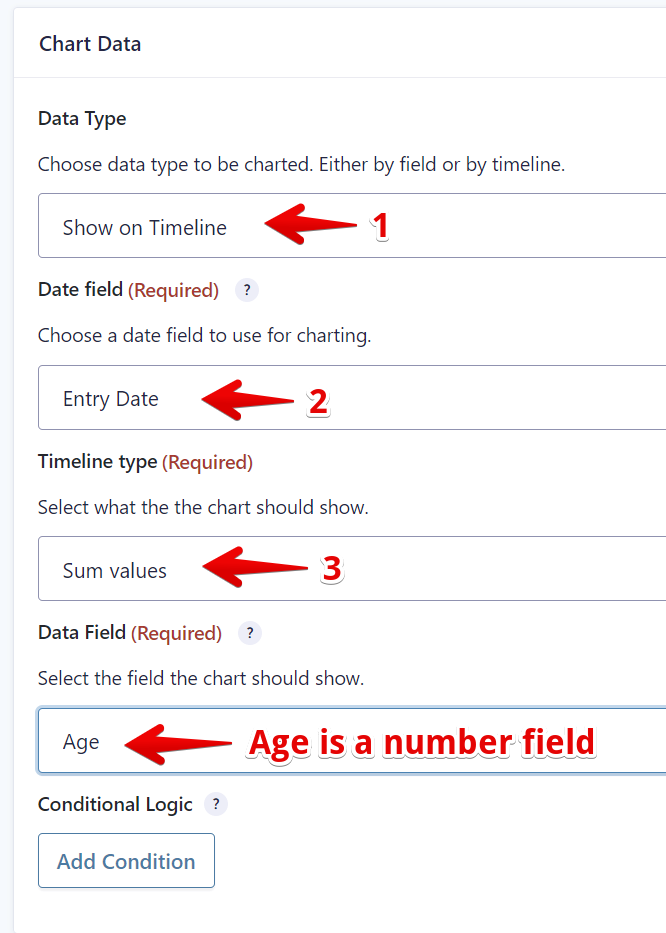The height and width of the screenshot is (933, 666).
Task: Click the Data Field help question-mark icon
Action: point(250,633)
